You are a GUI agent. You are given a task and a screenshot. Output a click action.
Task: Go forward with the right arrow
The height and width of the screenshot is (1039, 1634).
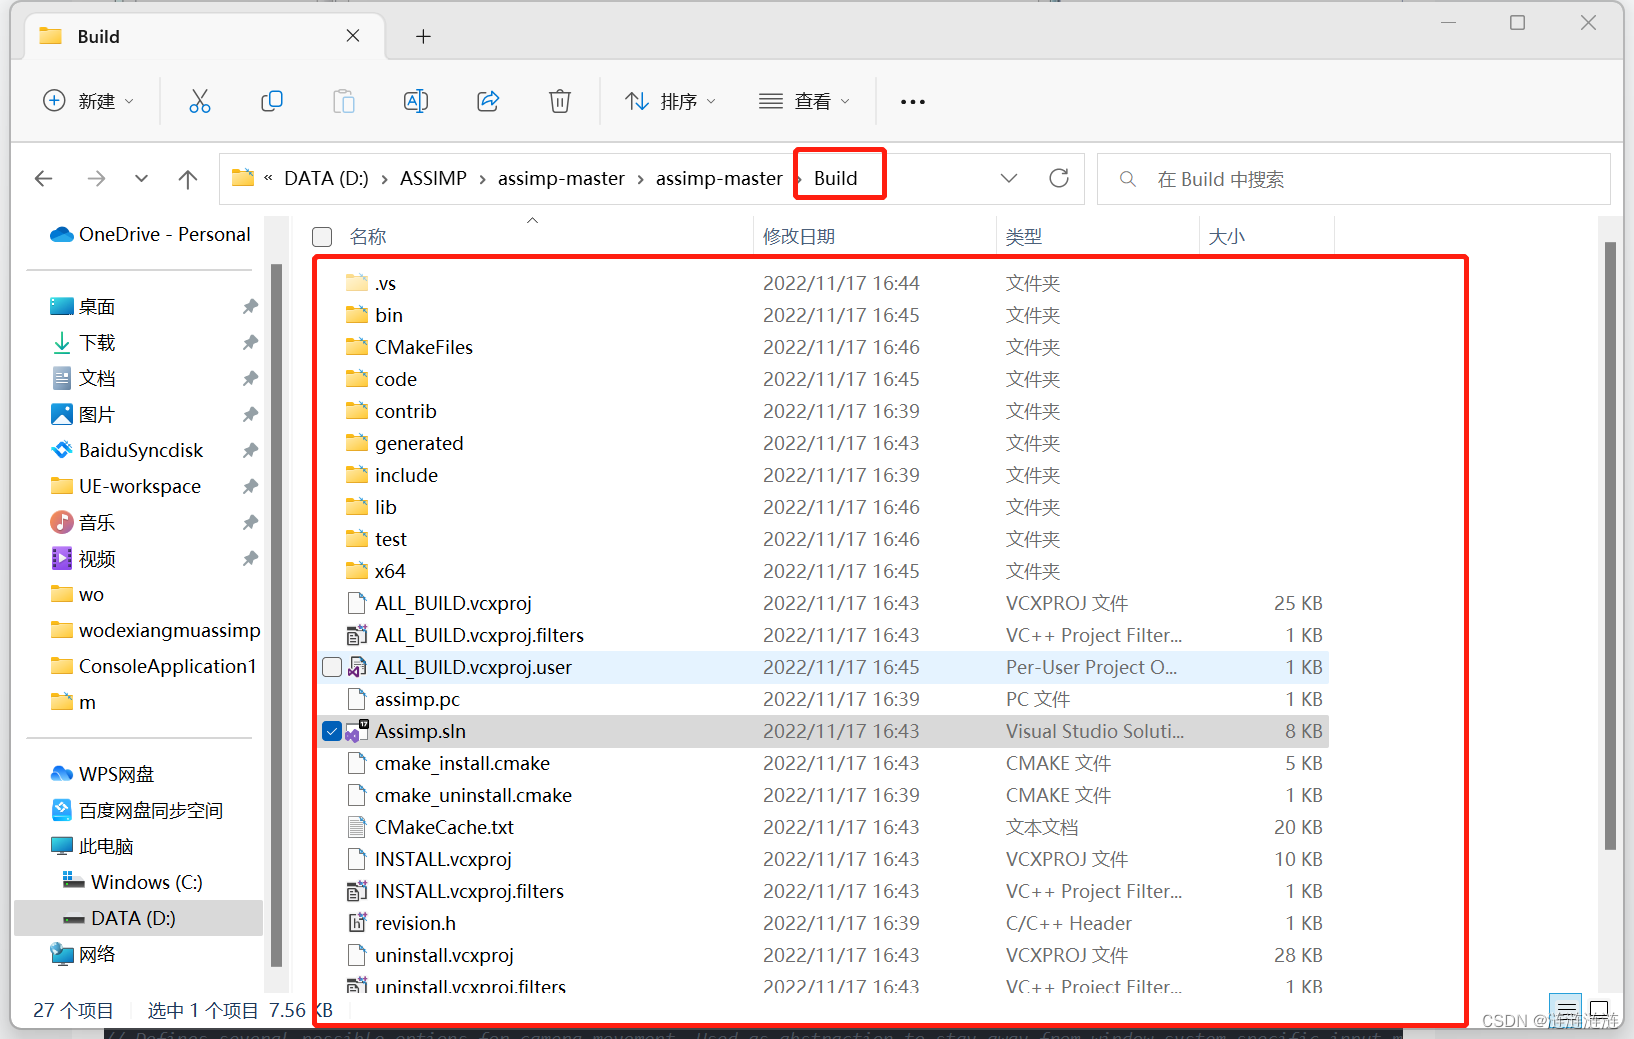[x=96, y=179]
